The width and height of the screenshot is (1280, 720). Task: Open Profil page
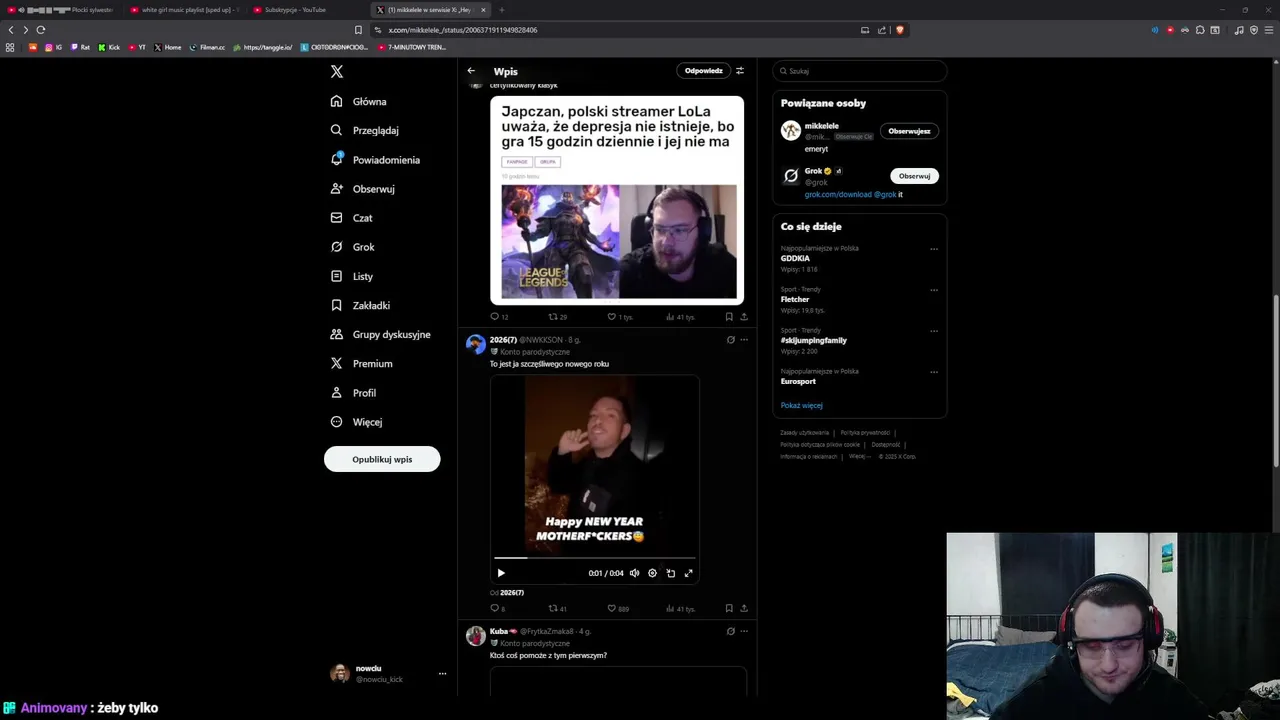353,393
